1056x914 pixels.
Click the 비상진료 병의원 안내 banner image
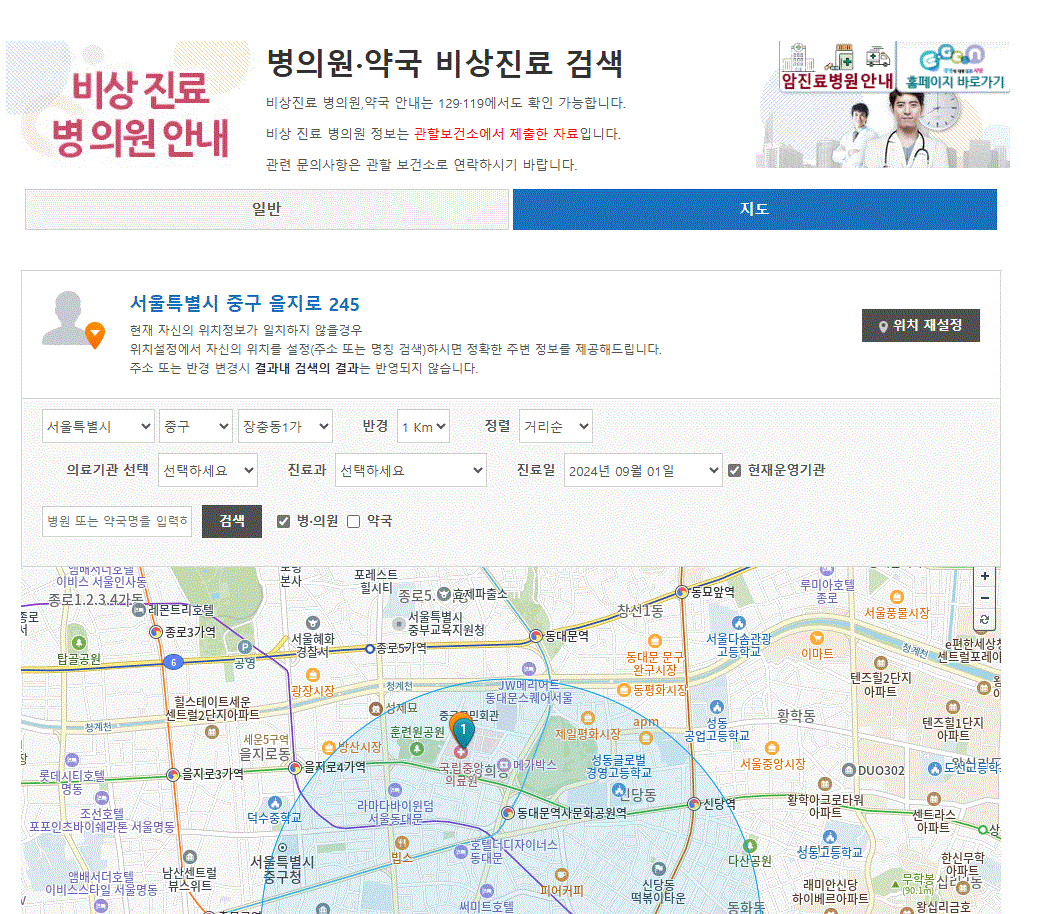coord(128,105)
